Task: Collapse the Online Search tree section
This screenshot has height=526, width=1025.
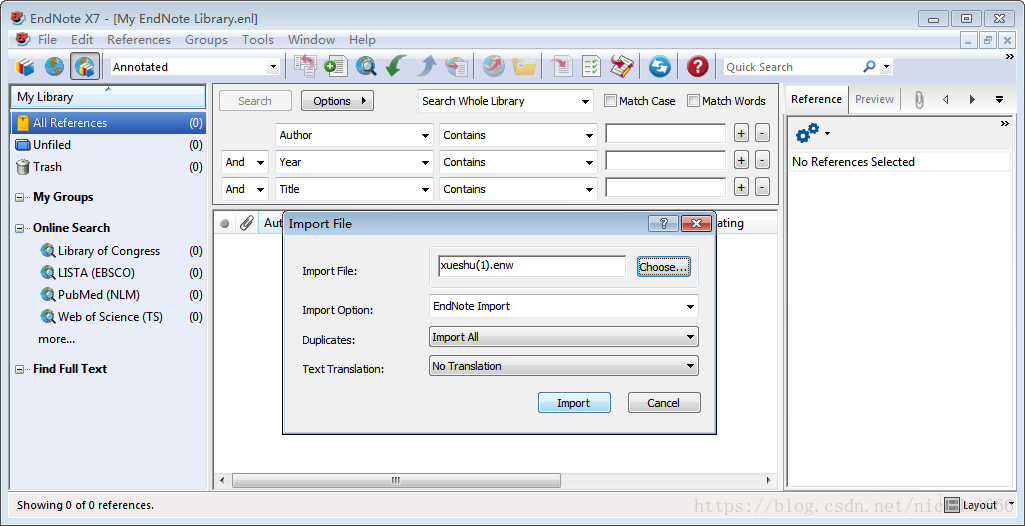Action: 20,228
